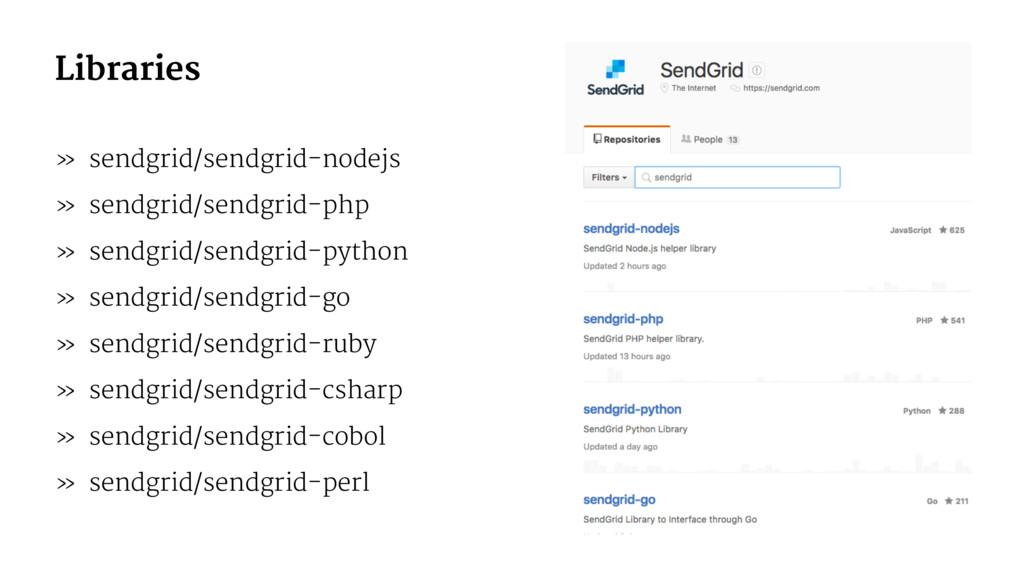The image size is (1024, 576).
Task: Click the sendgrid-python activity graph
Action: [776, 464]
